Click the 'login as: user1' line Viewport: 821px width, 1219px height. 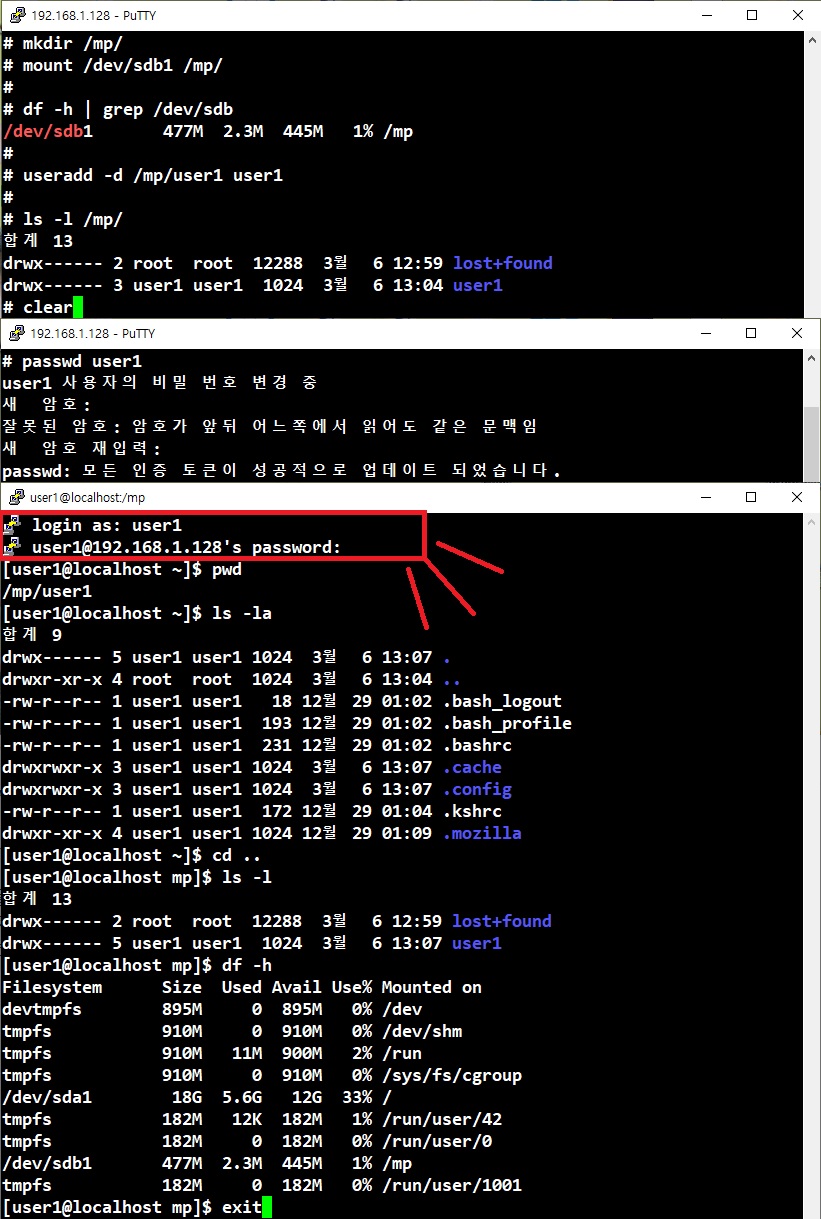tap(107, 524)
